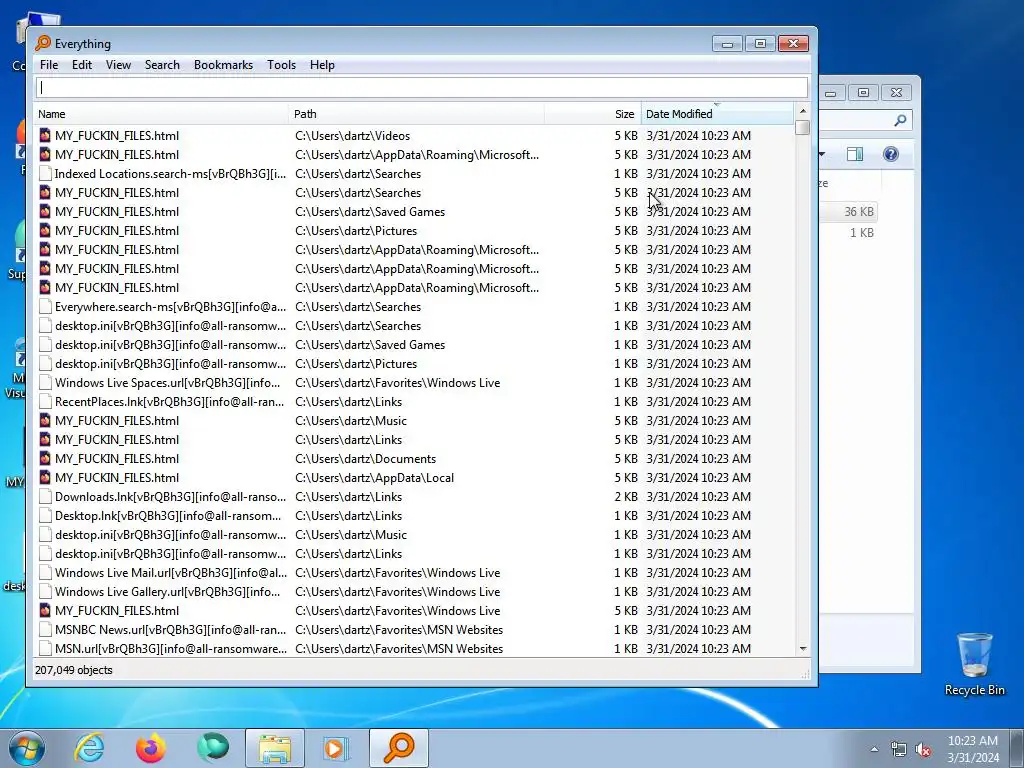
Task: Launch Firefox from taskbar
Action: point(151,748)
